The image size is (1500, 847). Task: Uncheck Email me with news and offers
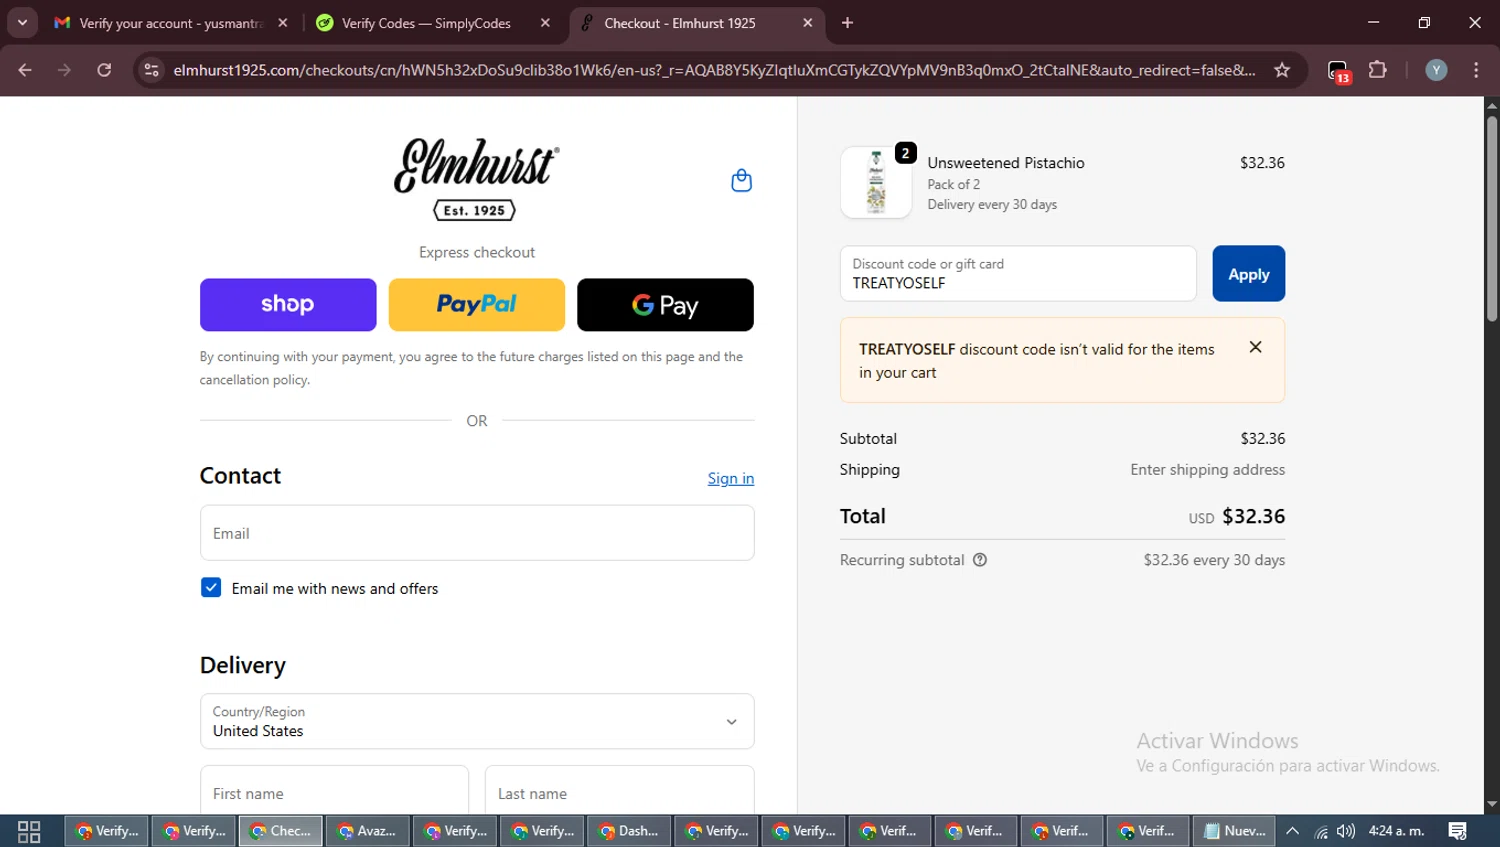[x=211, y=588]
